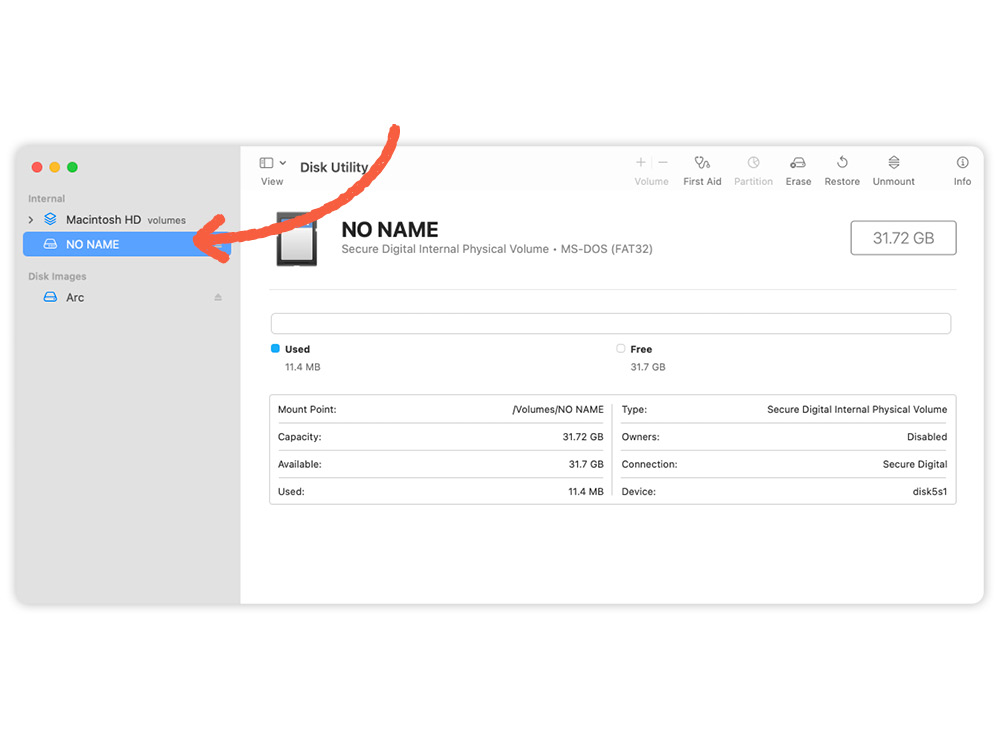
Task: Click the Erase disk icon
Action: coord(798,163)
